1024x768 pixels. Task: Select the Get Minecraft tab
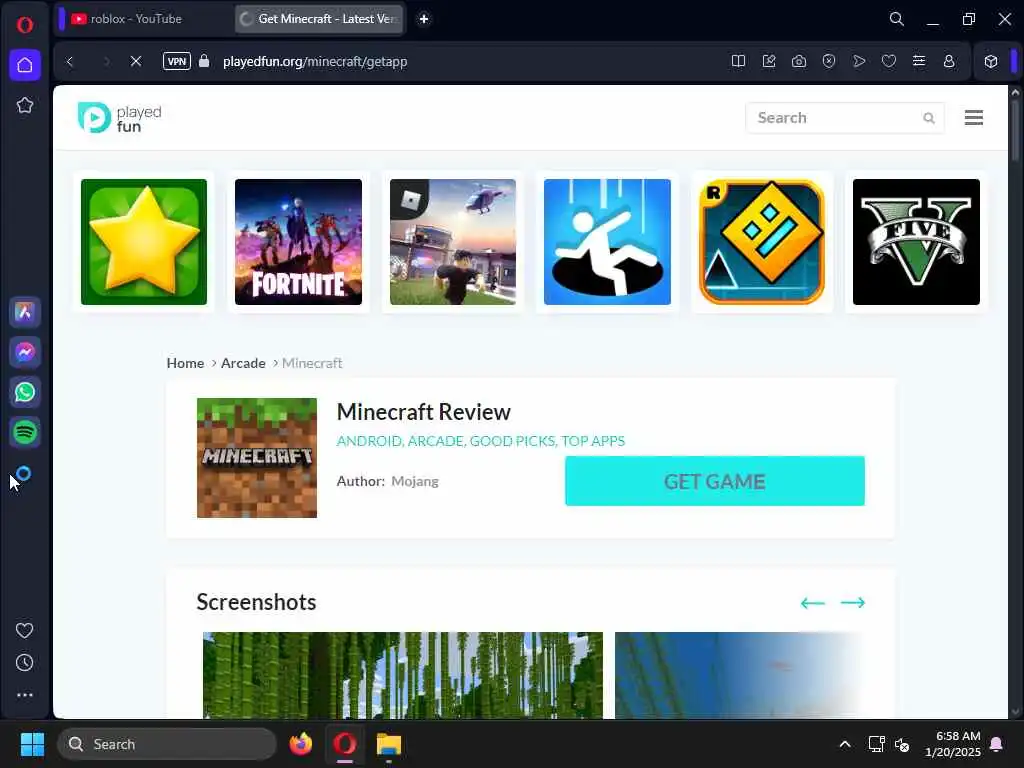pyautogui.click(x=319, y=19)
